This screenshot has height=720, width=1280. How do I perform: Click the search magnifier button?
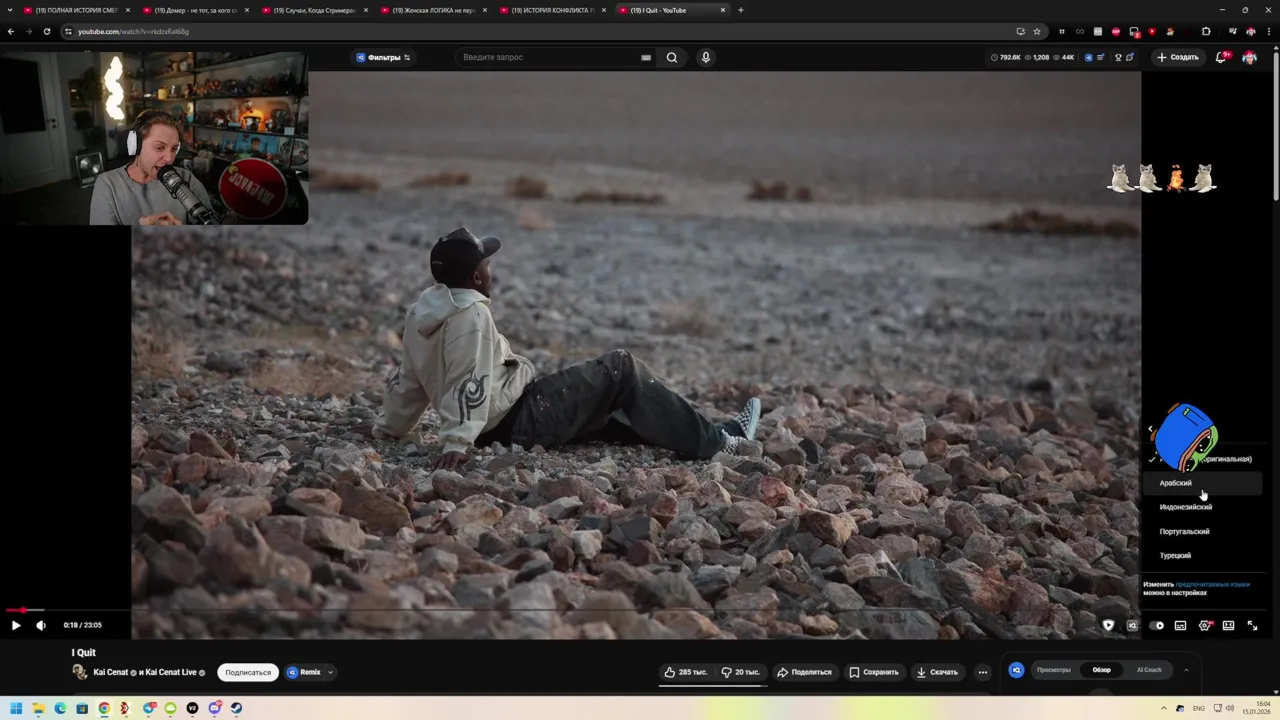pos(672,57)
